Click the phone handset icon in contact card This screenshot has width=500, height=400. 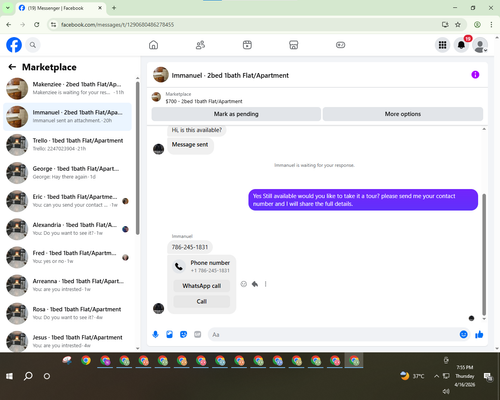(179, 266)
